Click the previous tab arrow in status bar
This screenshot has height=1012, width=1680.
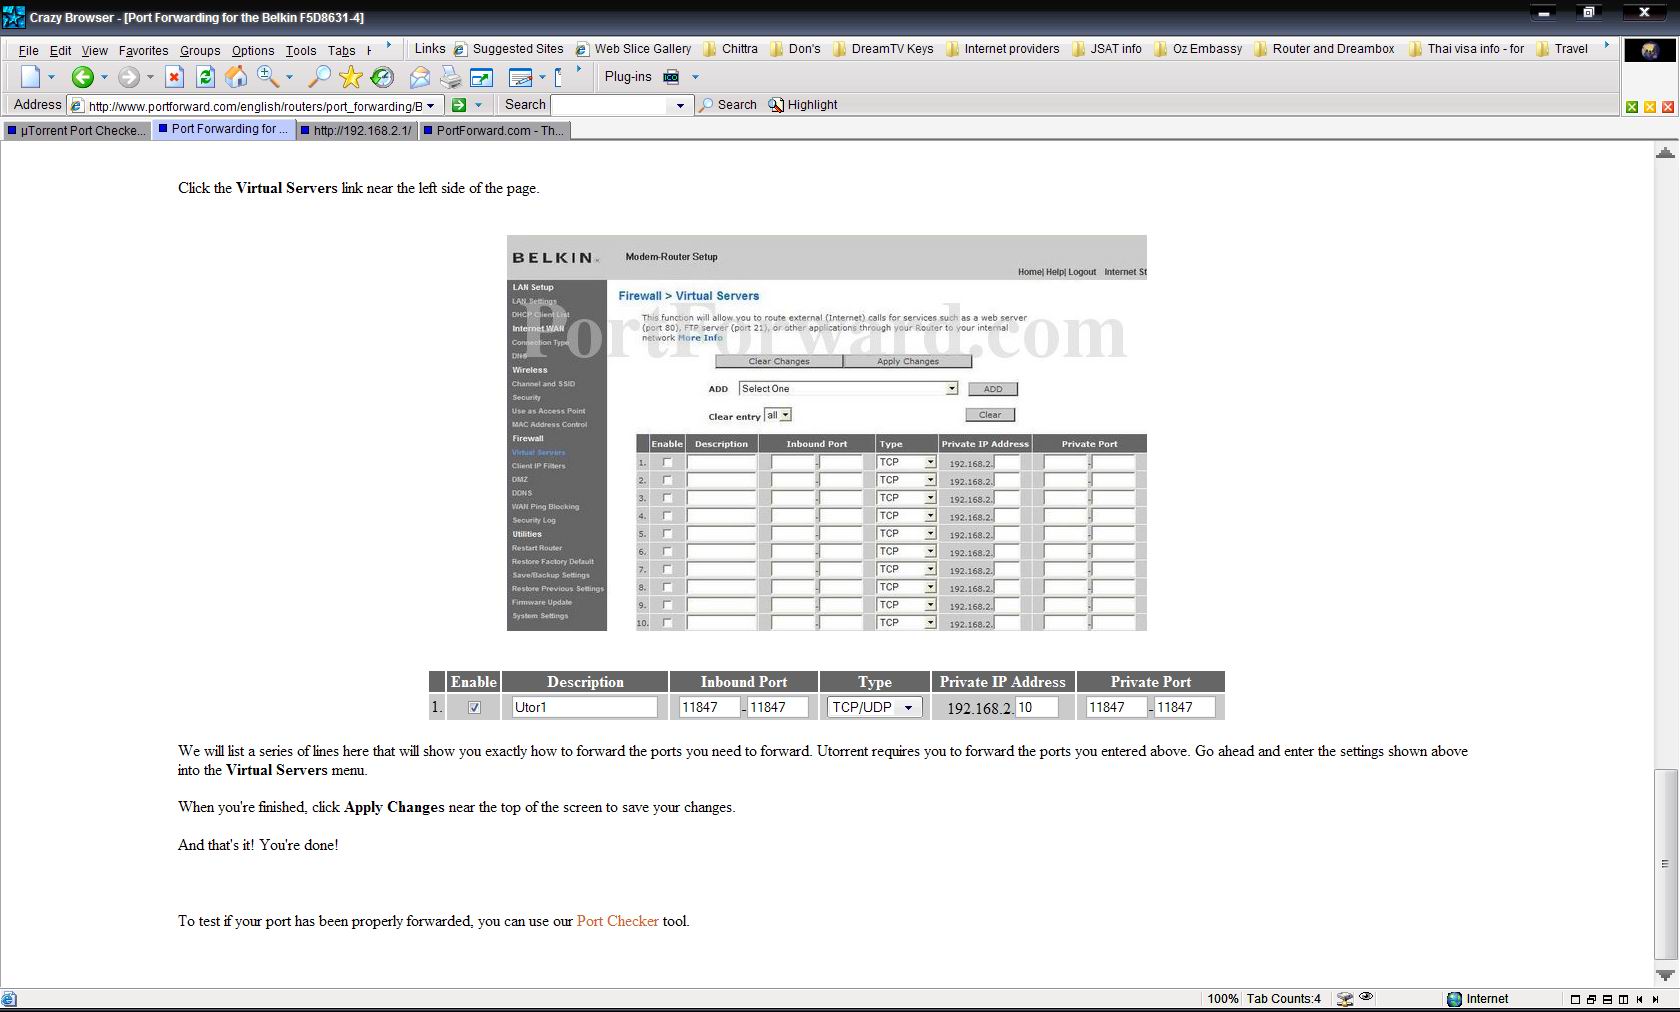[x=1639, y=999]
